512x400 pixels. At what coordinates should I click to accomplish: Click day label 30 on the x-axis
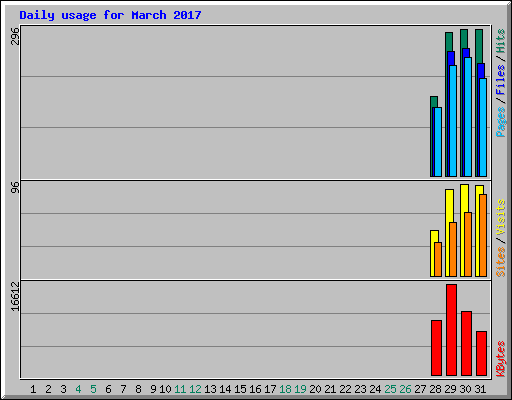465,389
